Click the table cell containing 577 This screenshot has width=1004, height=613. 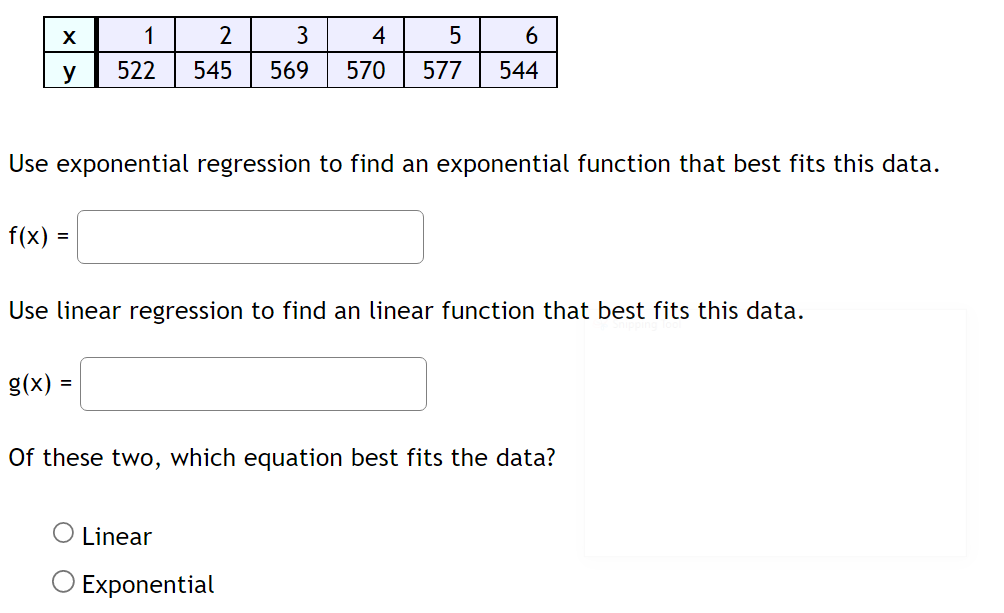coord(441,70)
